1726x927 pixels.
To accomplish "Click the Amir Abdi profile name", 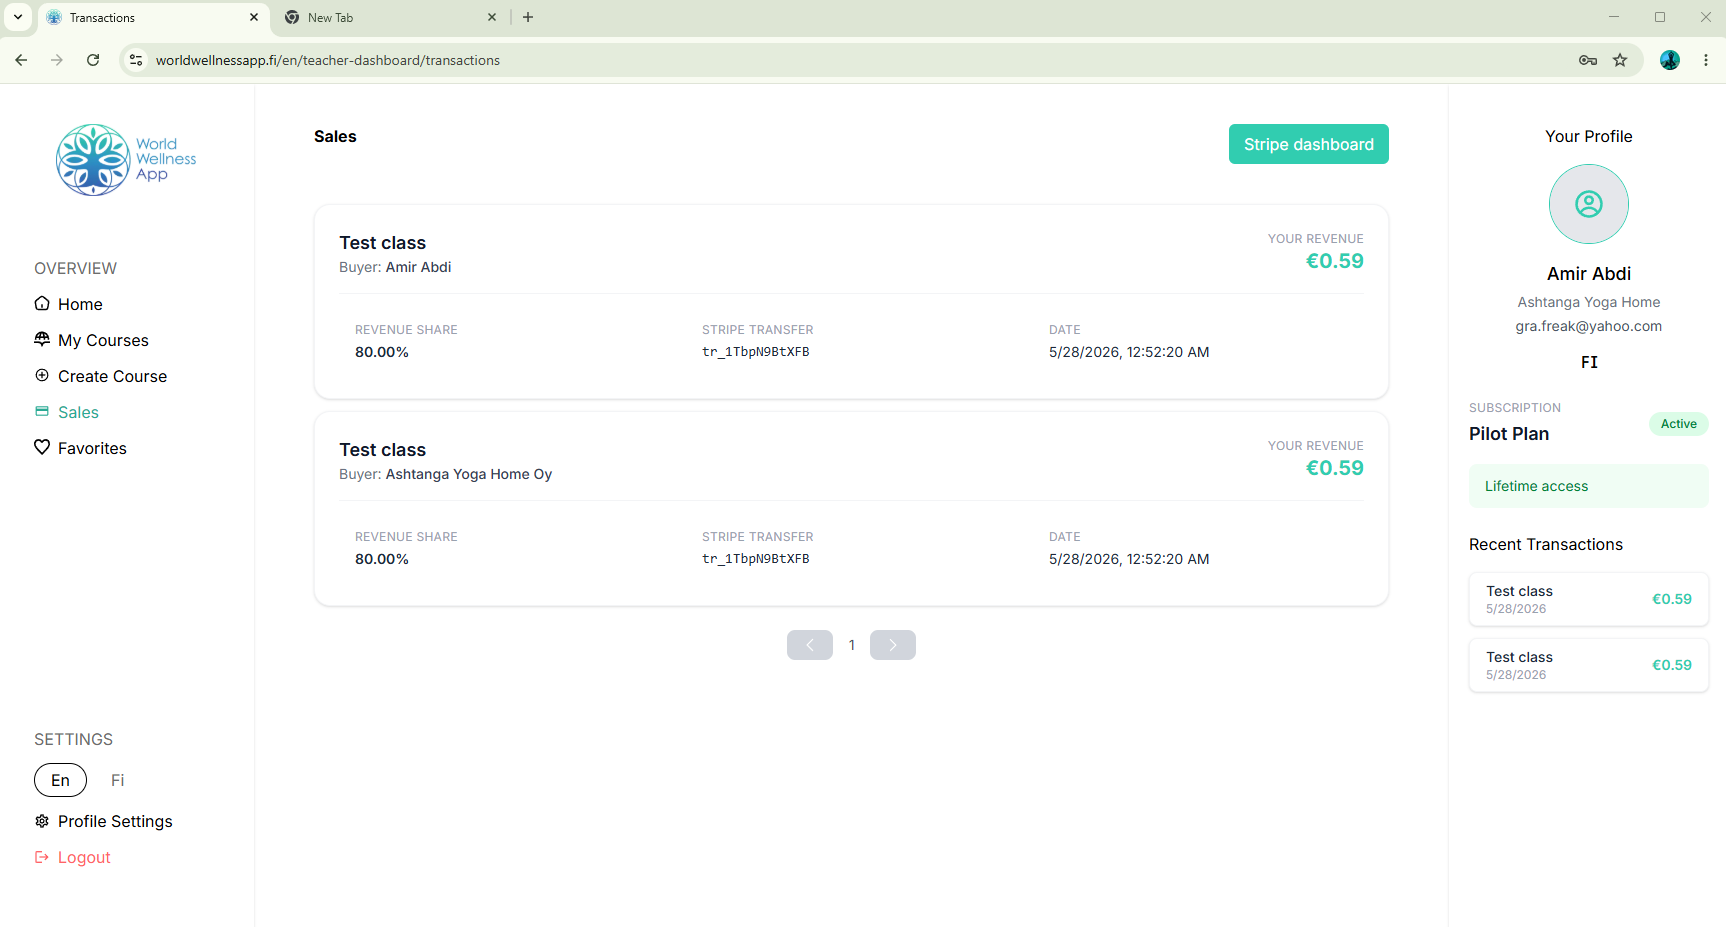I will [1589, 274].
